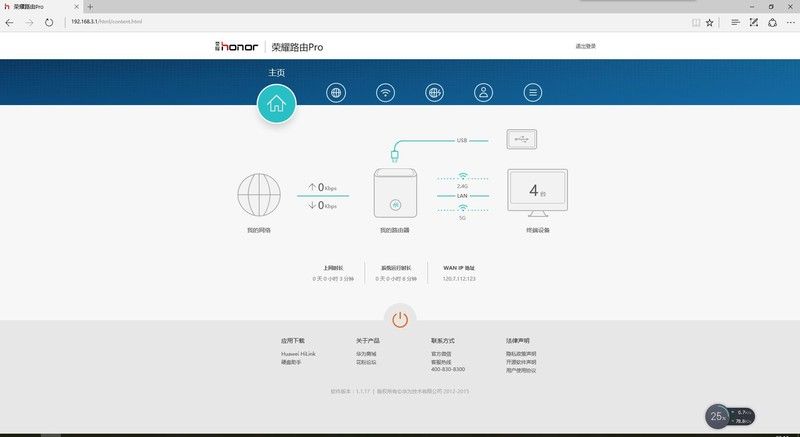Open the 隐私政策声明 link
Viewport: 800px width, 437px height.
click(x=521, y=353)
